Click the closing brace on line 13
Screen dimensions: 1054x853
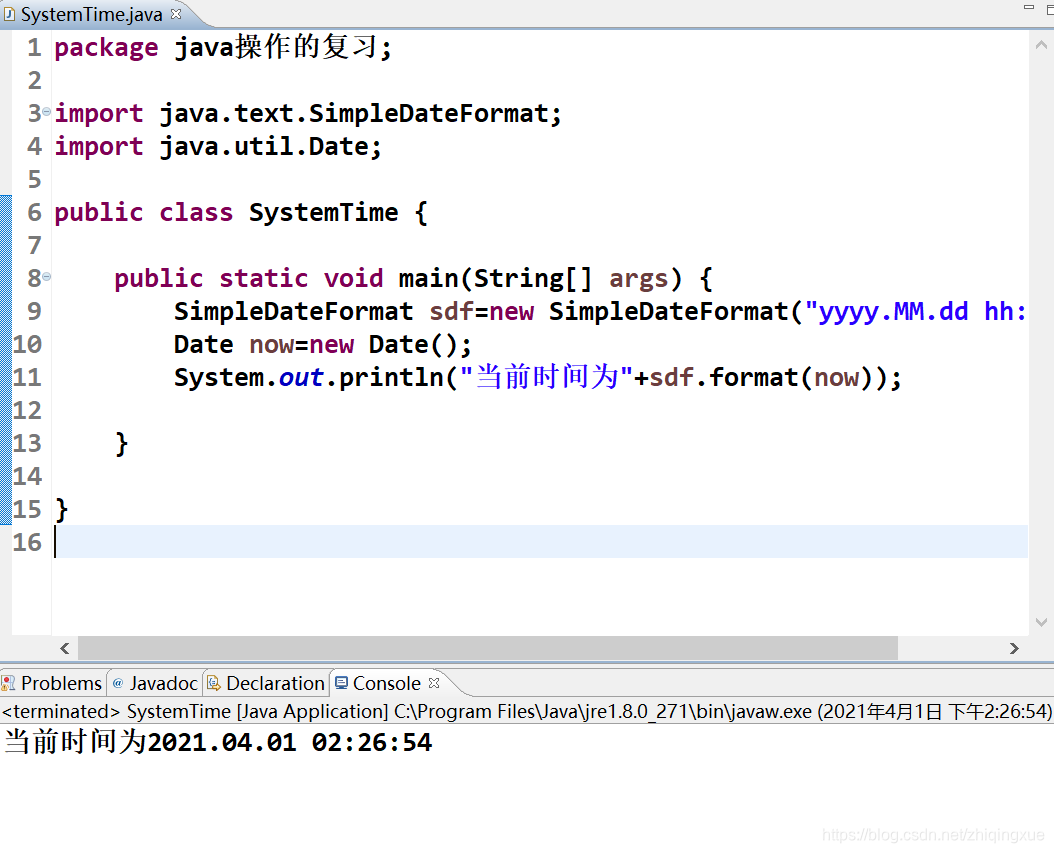(x=122, y=444)
